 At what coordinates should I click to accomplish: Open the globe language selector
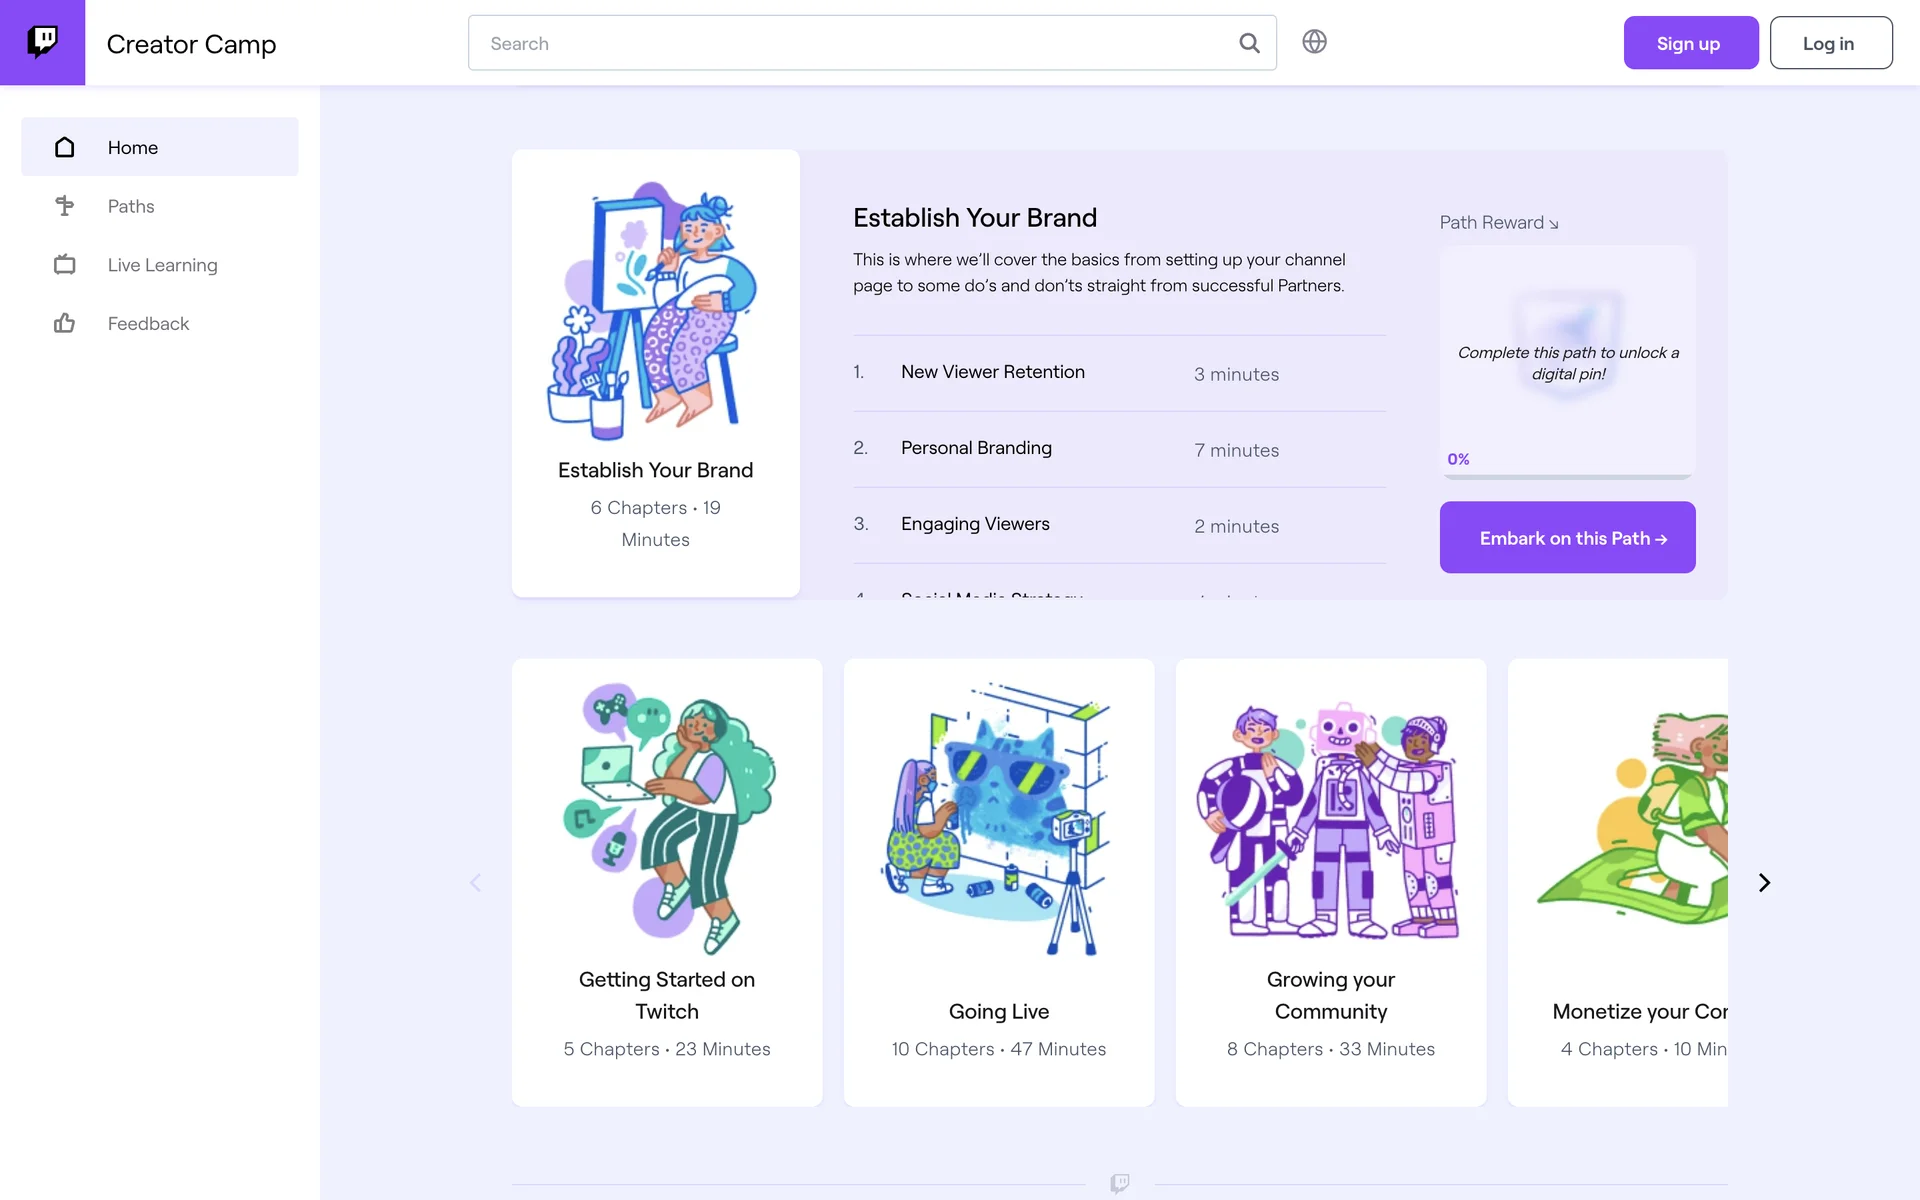[x=1314, y=41]
